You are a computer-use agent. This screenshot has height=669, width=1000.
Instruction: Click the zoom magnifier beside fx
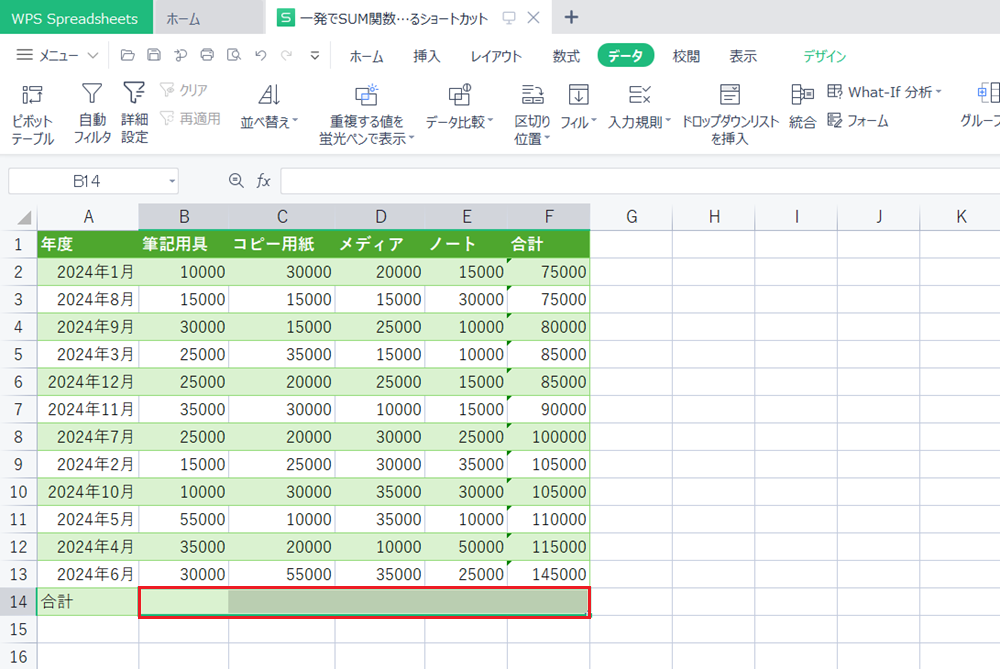coord(236,181)
